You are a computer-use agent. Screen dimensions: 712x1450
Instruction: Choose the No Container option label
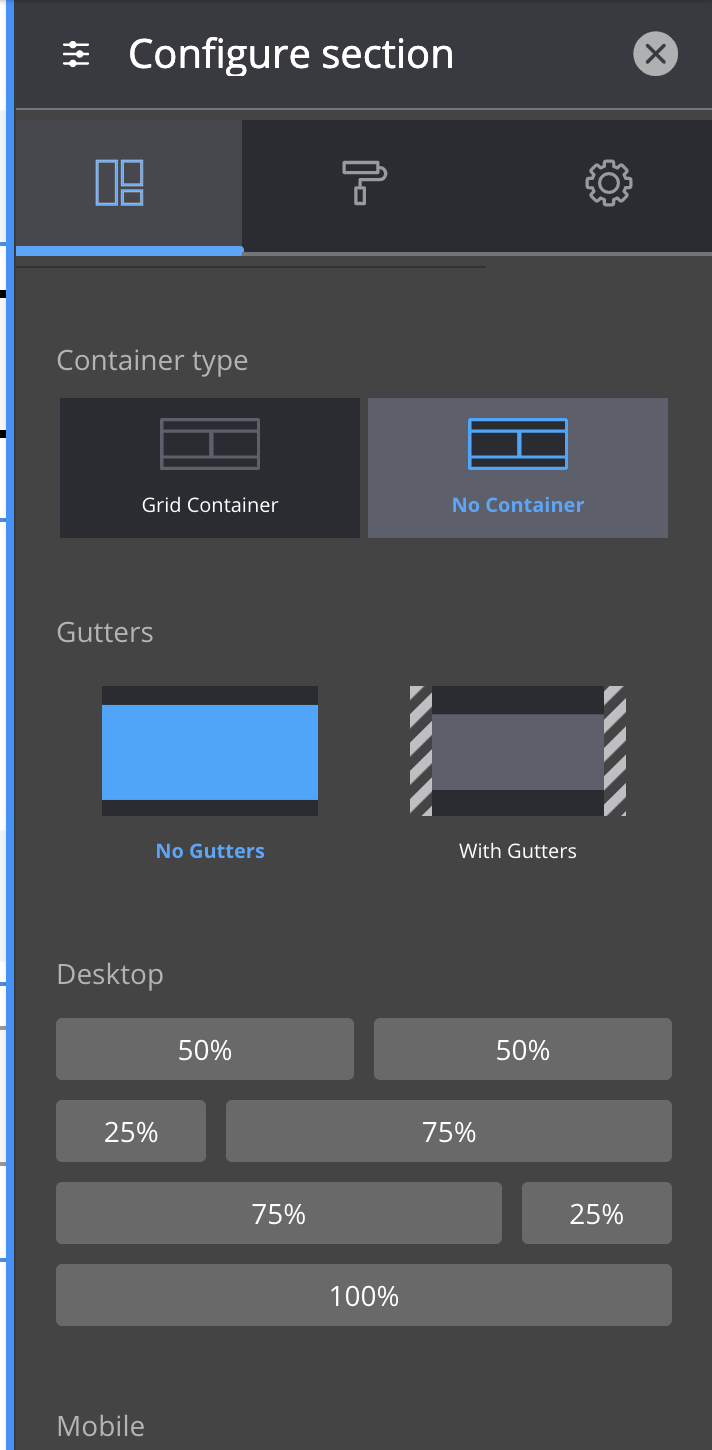[x=518, y=505]
